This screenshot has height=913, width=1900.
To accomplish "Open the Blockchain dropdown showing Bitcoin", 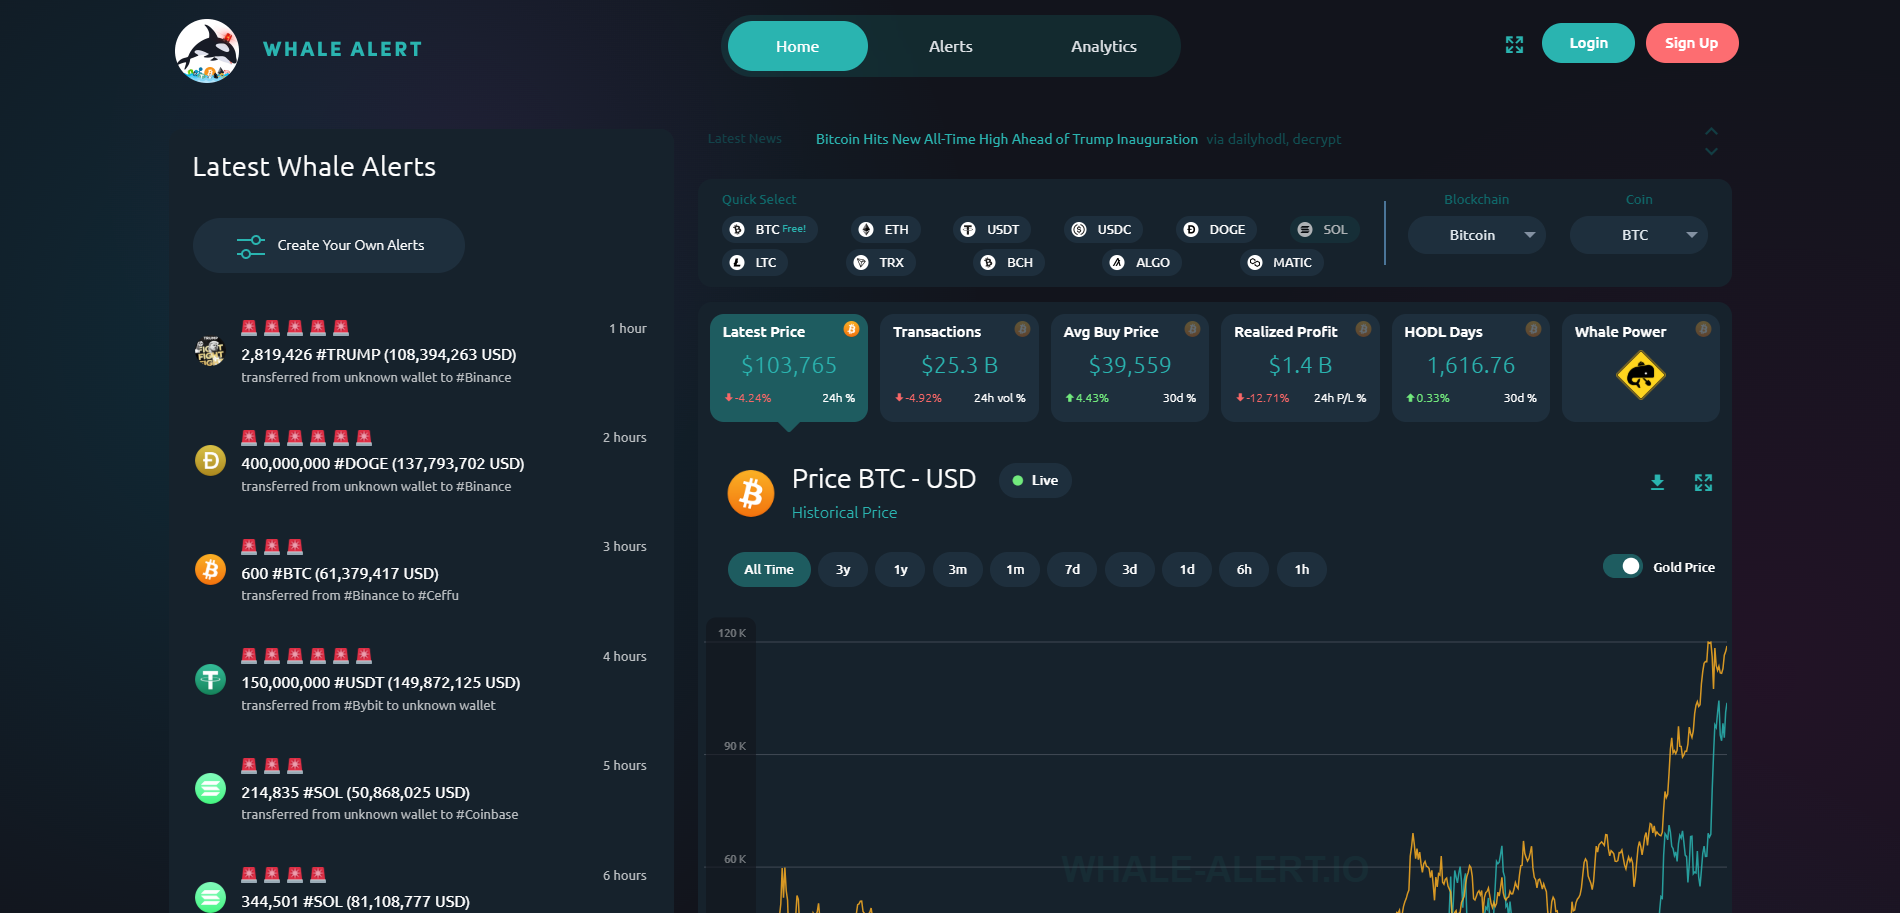I will point(1476,235).
